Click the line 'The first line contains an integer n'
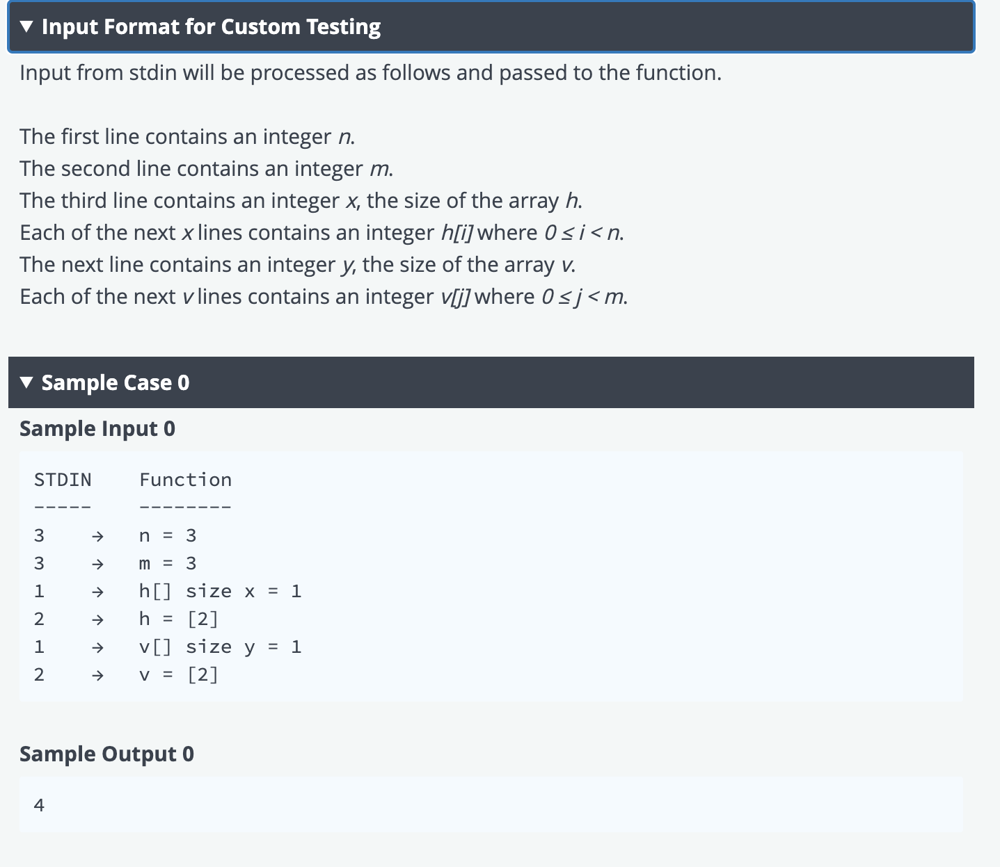The height and width of the screenshot is (867, 1000). (187, 137)
